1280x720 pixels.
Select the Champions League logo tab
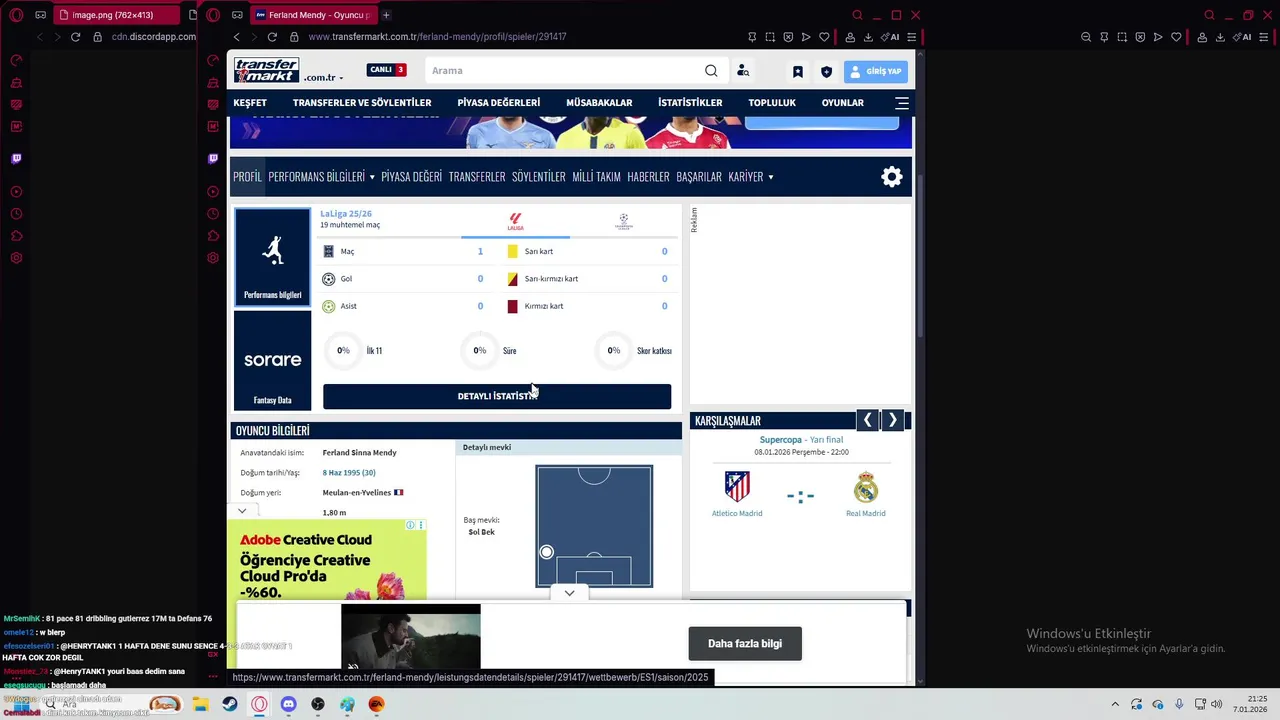coord(624,221)
